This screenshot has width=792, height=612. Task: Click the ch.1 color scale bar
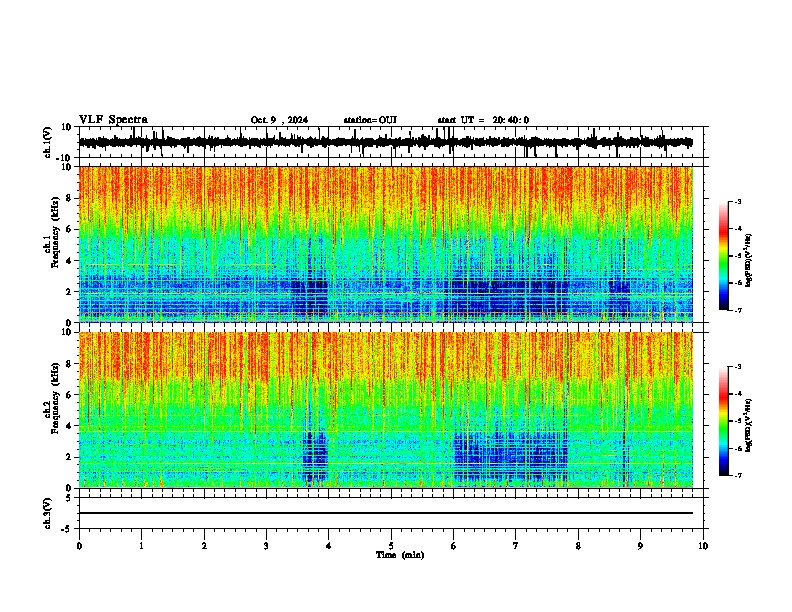[x=724, y=256]
